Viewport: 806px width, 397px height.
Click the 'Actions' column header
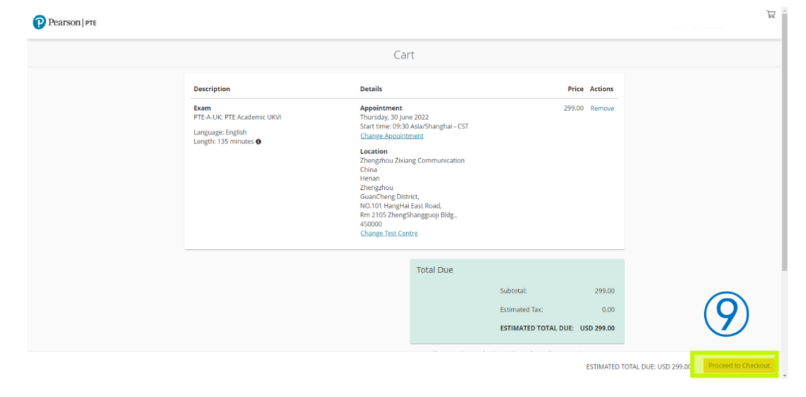pyautogui.click(x=602, y=89)
